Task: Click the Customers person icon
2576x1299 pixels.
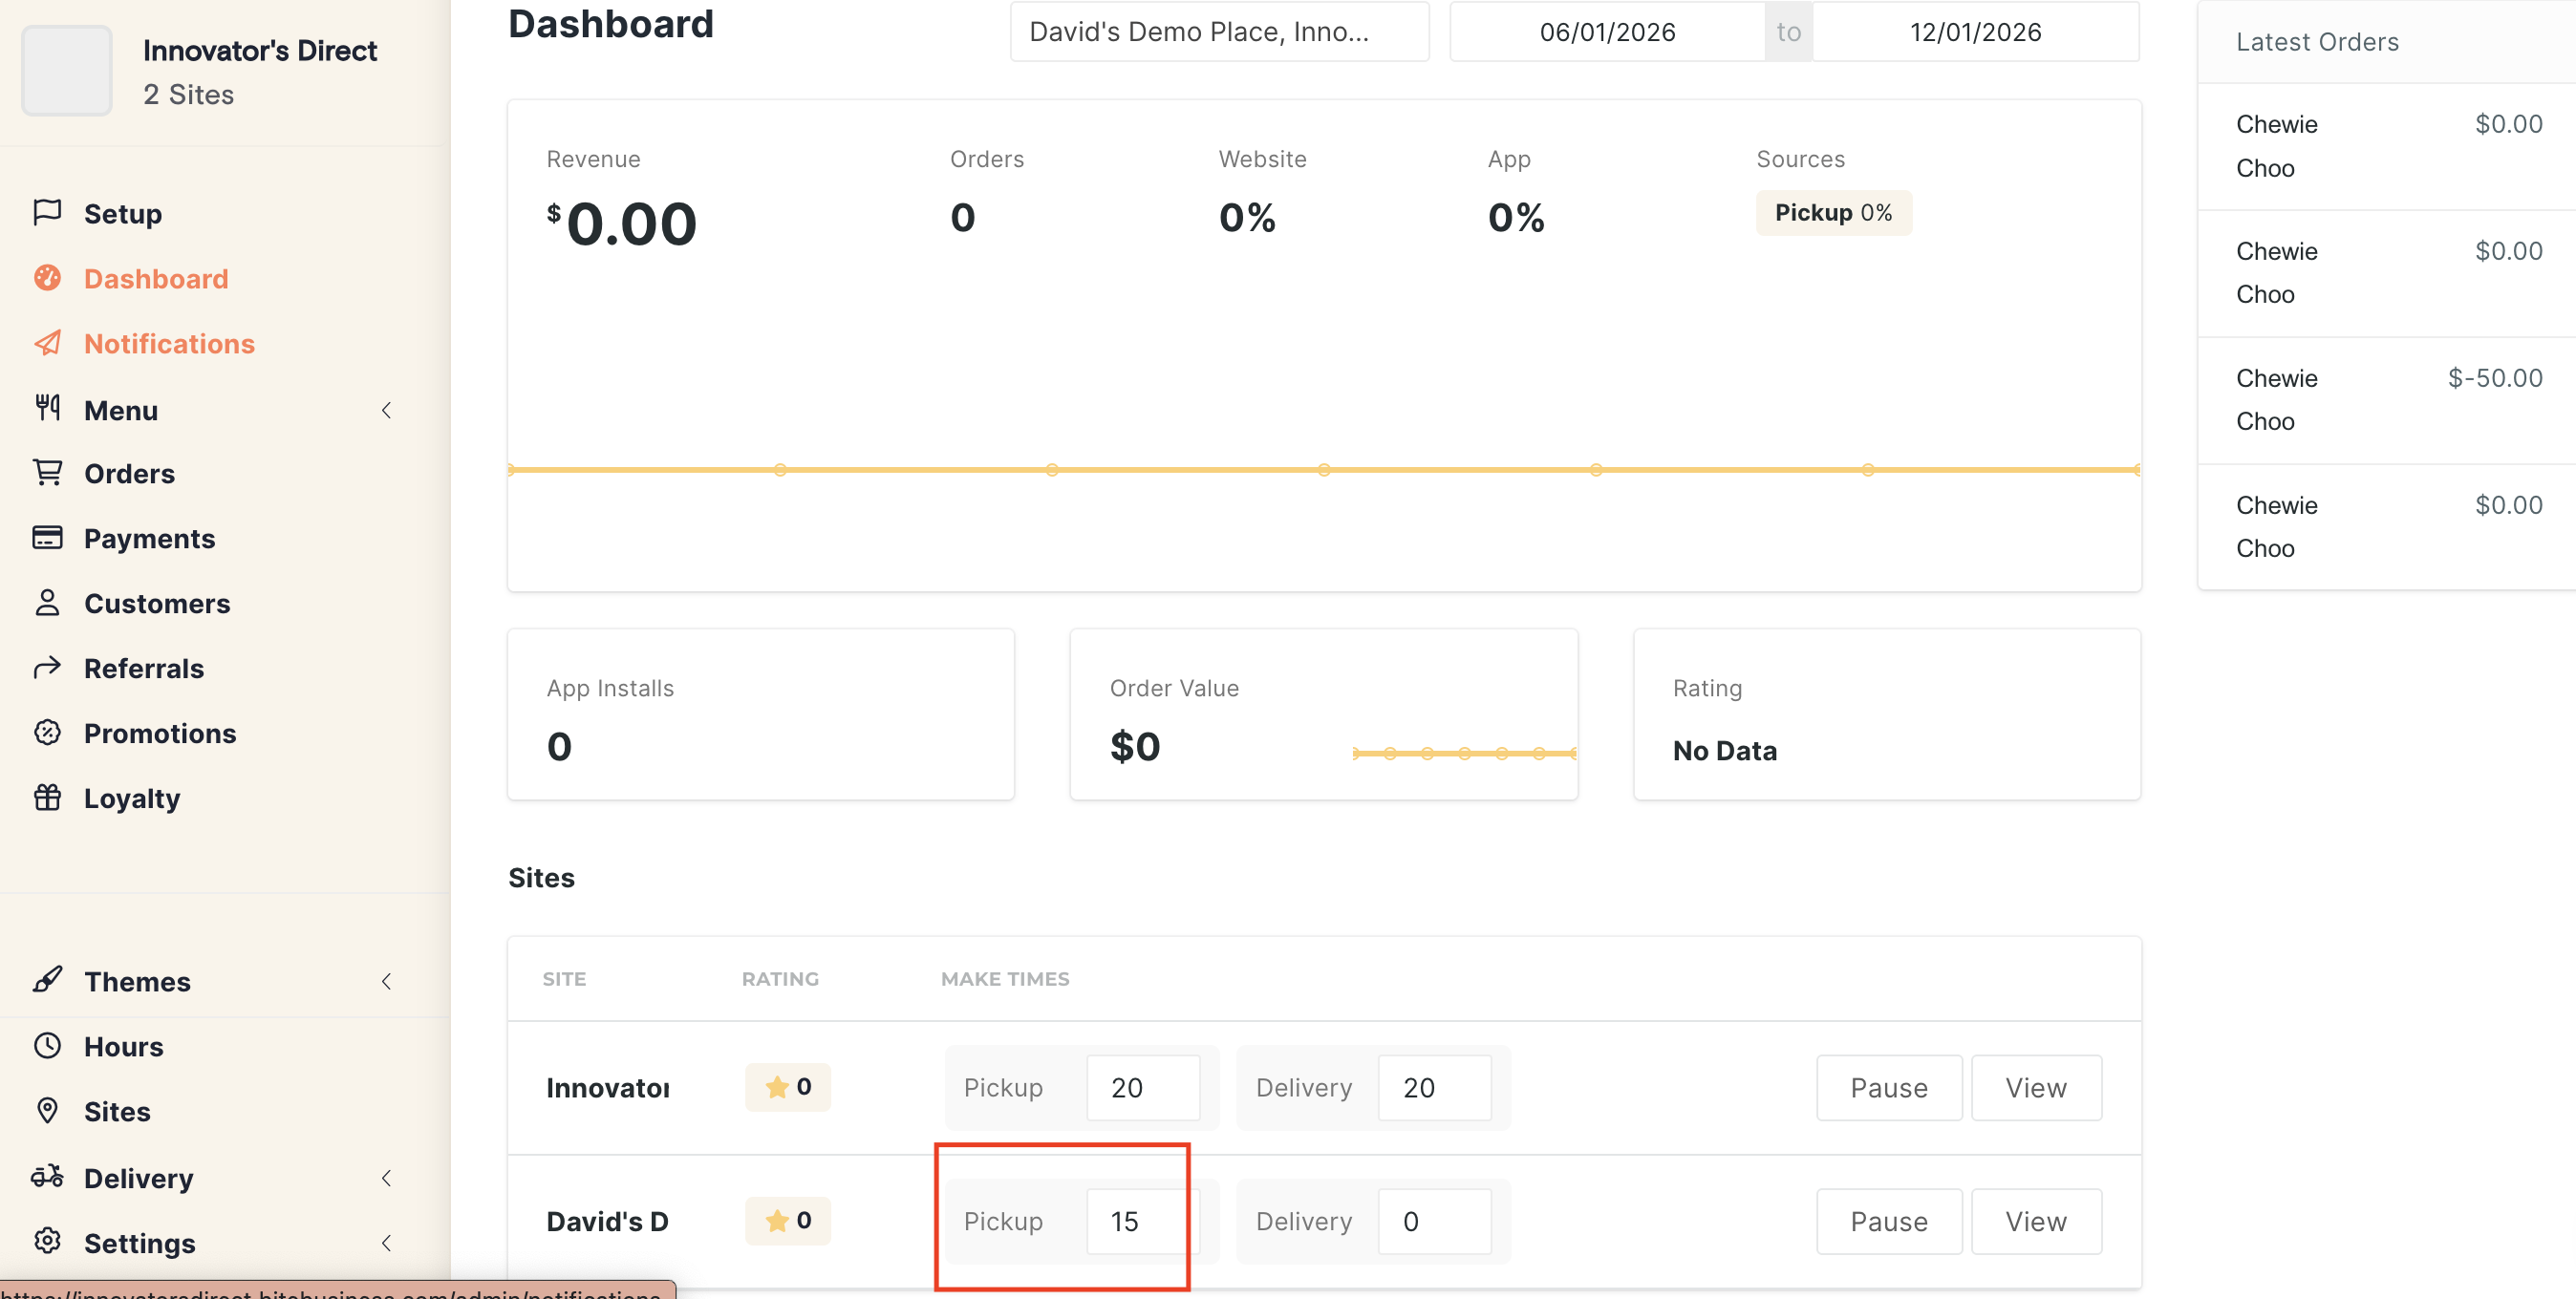Action: coord(47,603)
